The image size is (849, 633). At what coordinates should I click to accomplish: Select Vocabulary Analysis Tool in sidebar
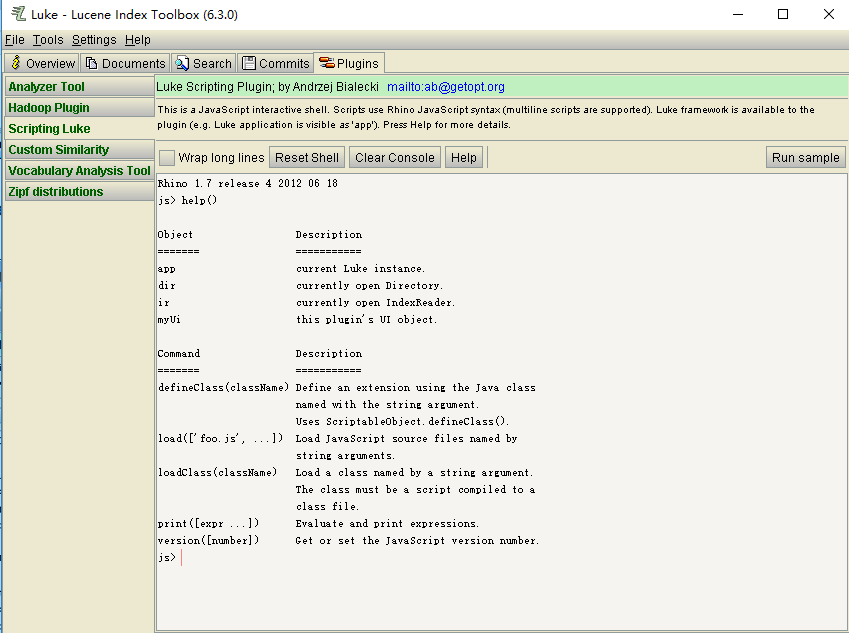[x=80, y=171]
